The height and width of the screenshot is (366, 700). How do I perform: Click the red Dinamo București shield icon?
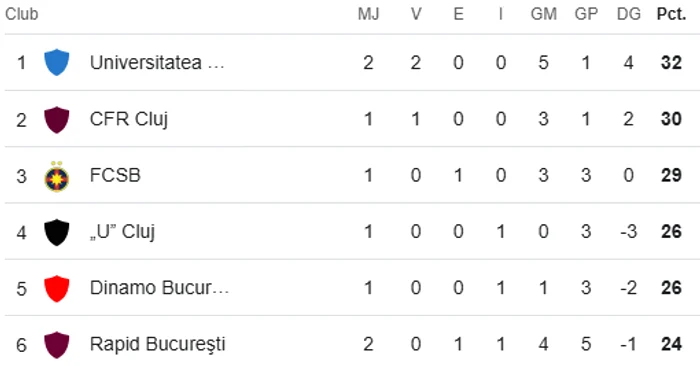tap(57, 288)
